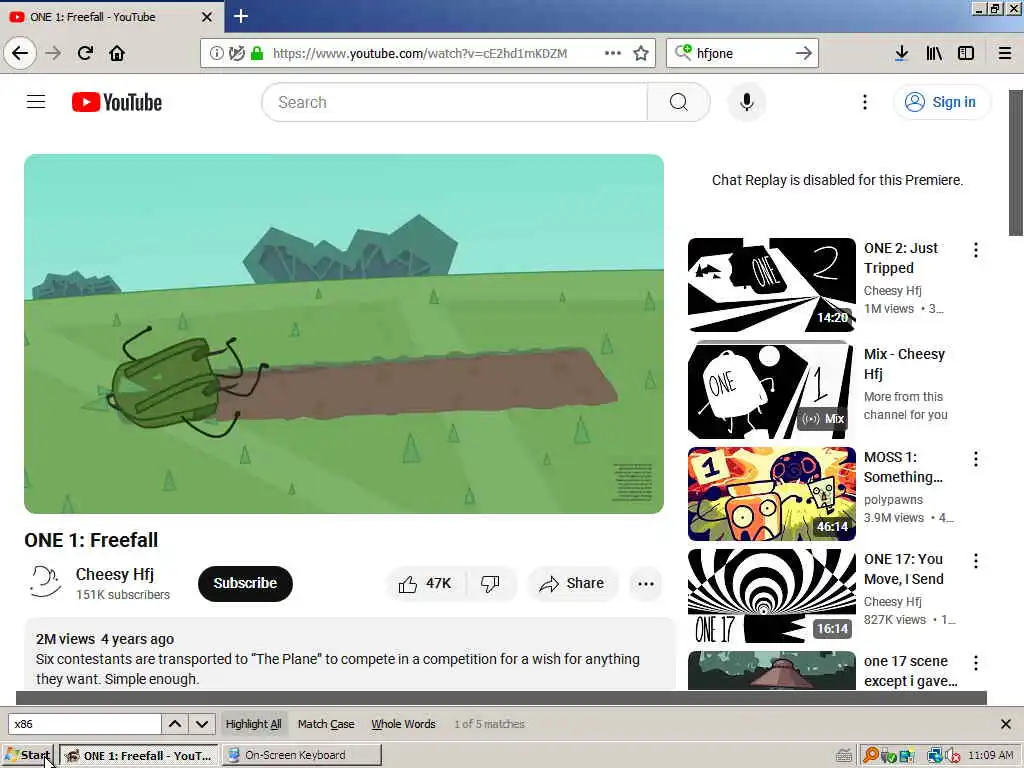Click the Cheesy Hfj channel under ONE 17
The height and width of the screenshot is (768, 1024).
(892, 601)
